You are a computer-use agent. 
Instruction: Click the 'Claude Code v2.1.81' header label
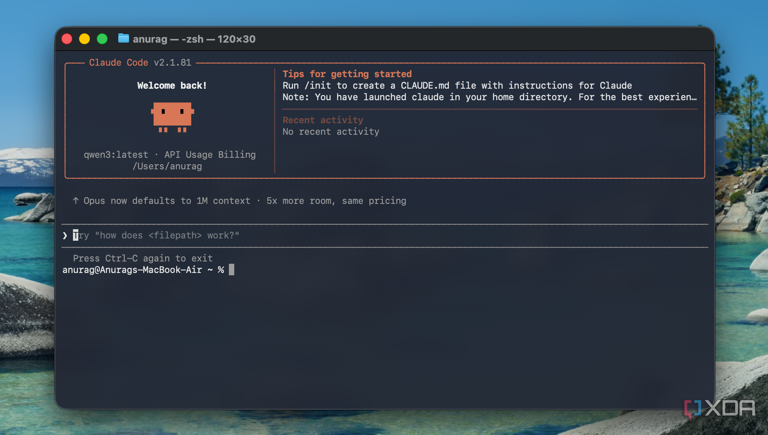point(140,63)
